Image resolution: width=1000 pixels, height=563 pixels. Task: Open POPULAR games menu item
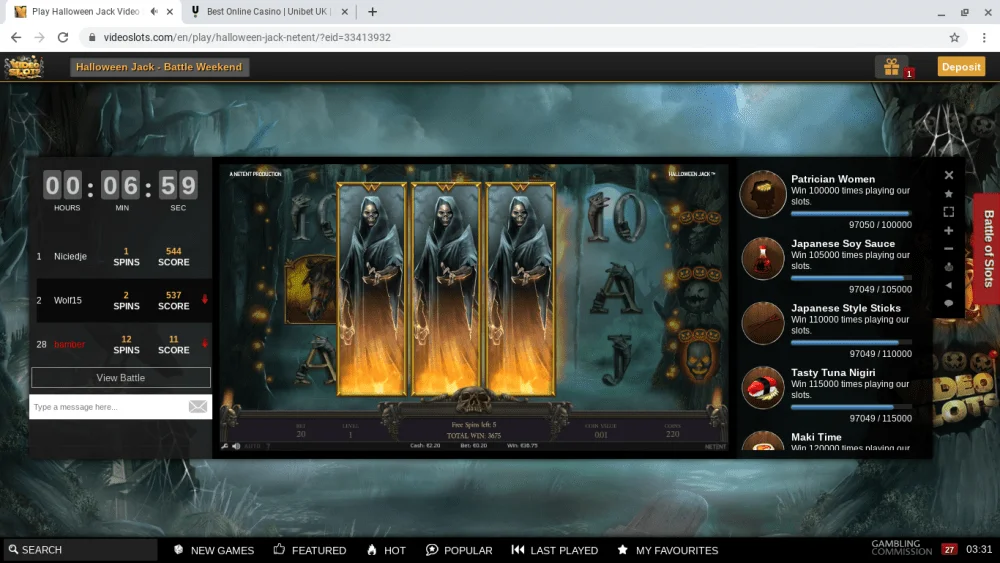[x=459, y=550]
